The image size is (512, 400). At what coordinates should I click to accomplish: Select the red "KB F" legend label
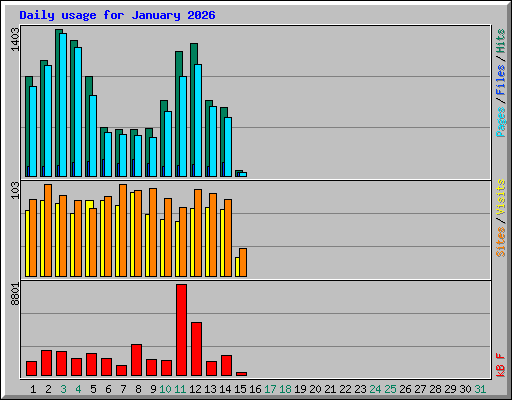(501, 365)
